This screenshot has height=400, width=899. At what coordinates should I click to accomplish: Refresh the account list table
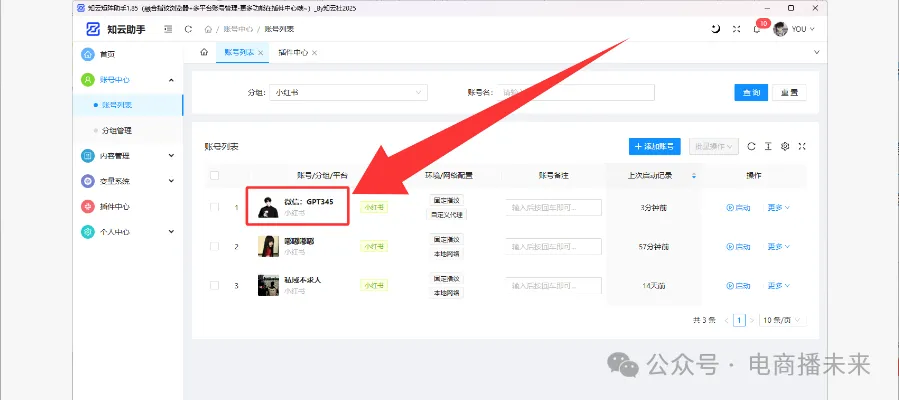click(x=751, y=146)
